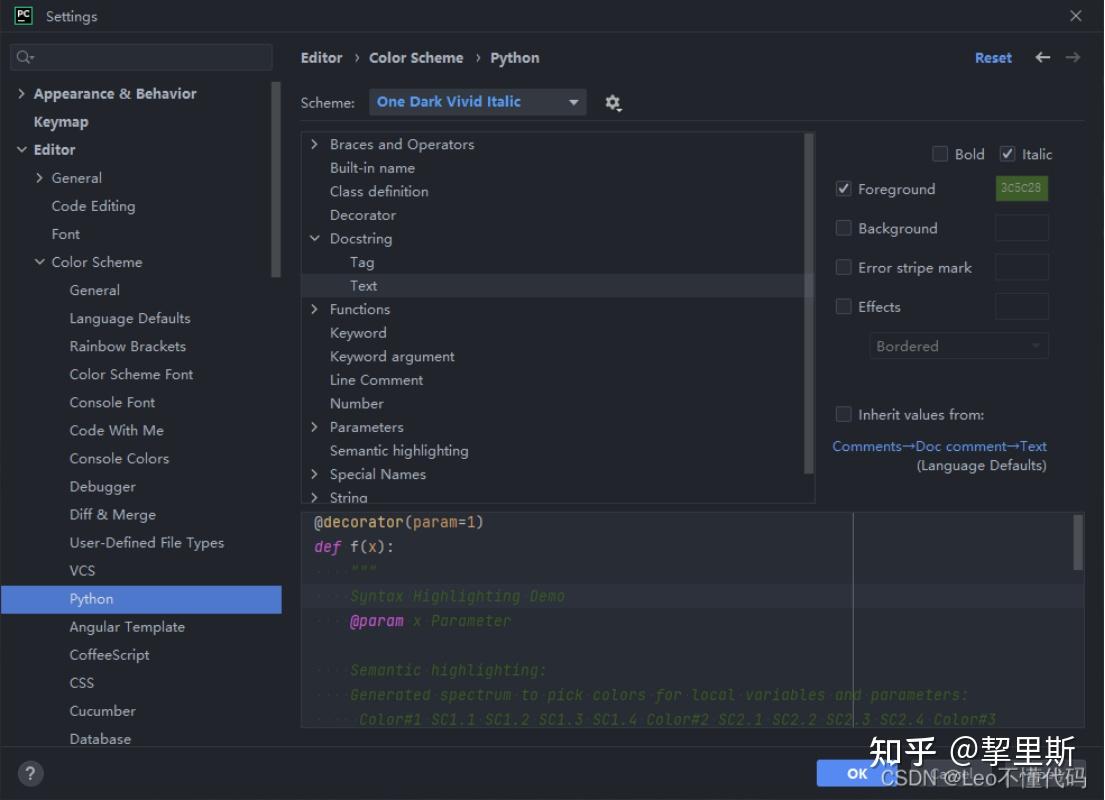Click the PyCharm logo in the title bar

point(22,16)
